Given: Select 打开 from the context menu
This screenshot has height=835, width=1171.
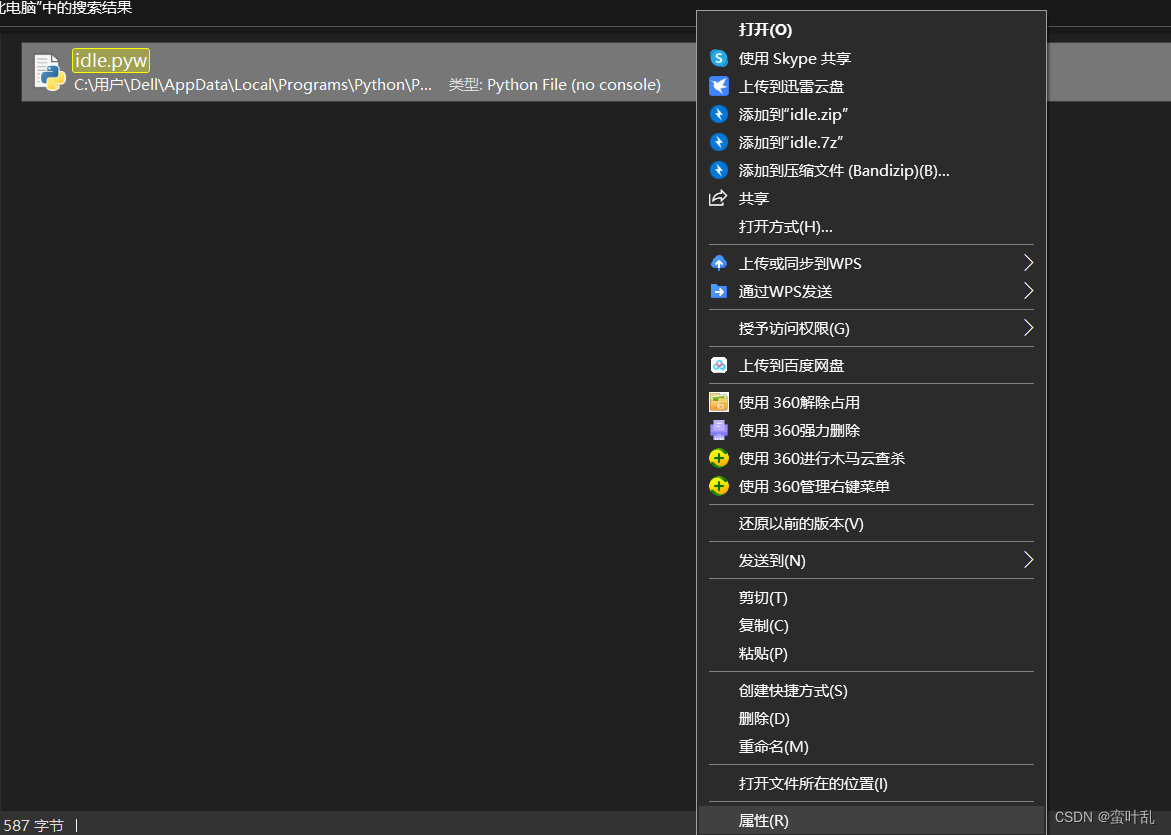Looking at the screenshot, I should point(765,30).
